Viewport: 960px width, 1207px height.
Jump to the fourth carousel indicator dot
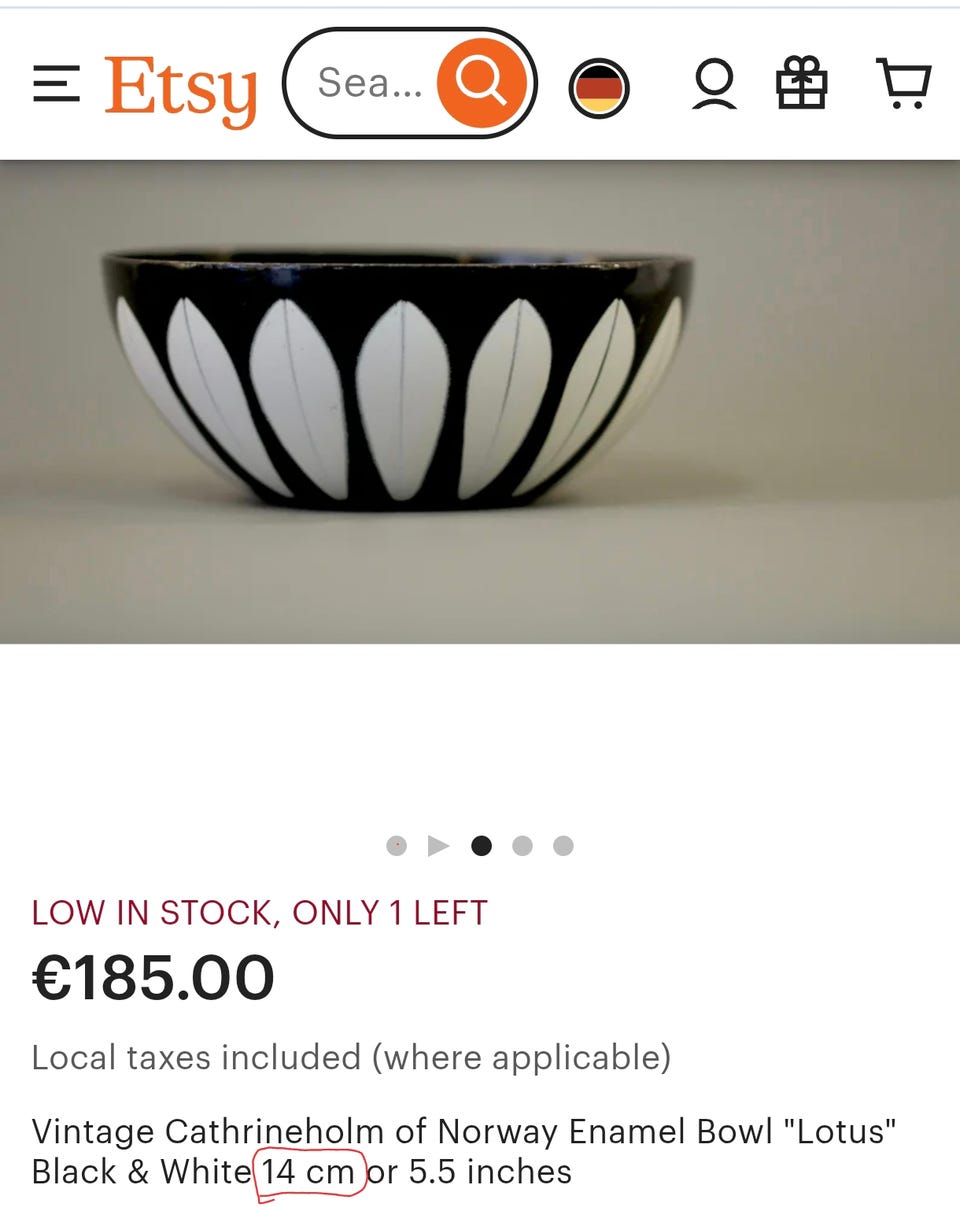[522, 846]
